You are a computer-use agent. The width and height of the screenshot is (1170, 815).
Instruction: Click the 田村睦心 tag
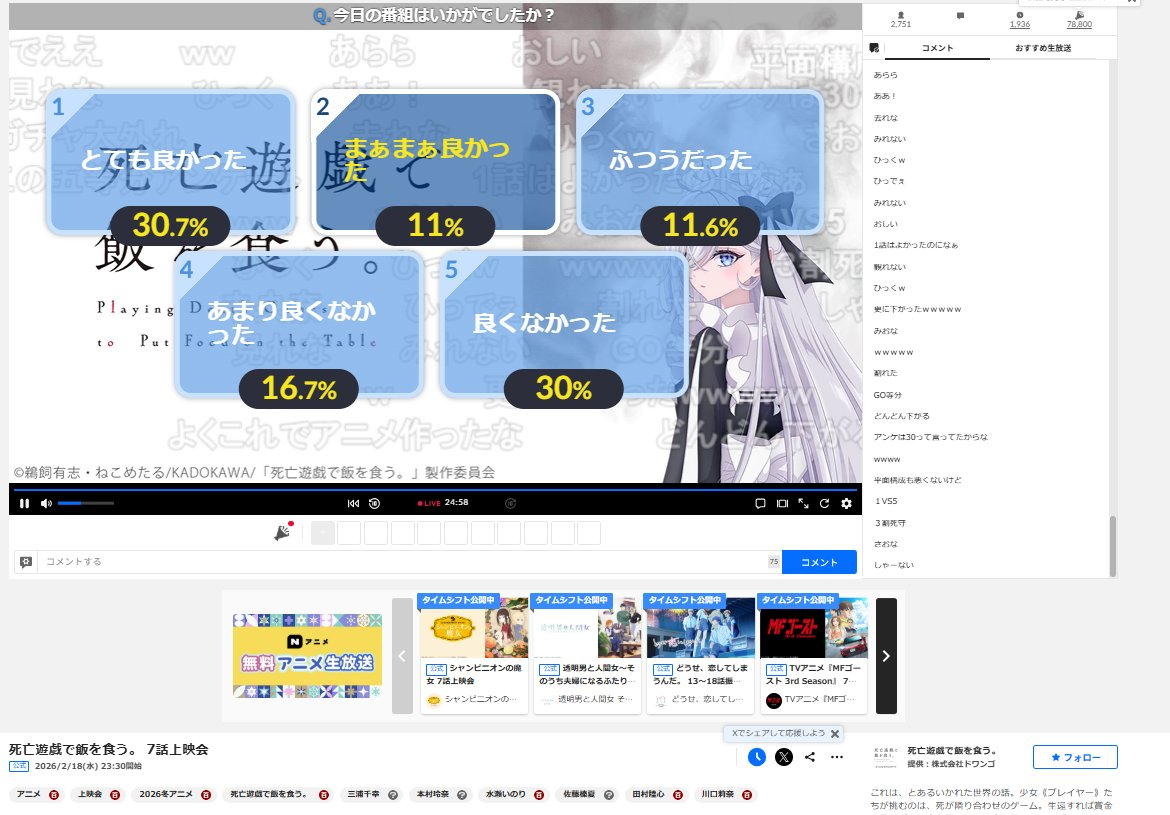click(x=648, y=794)
